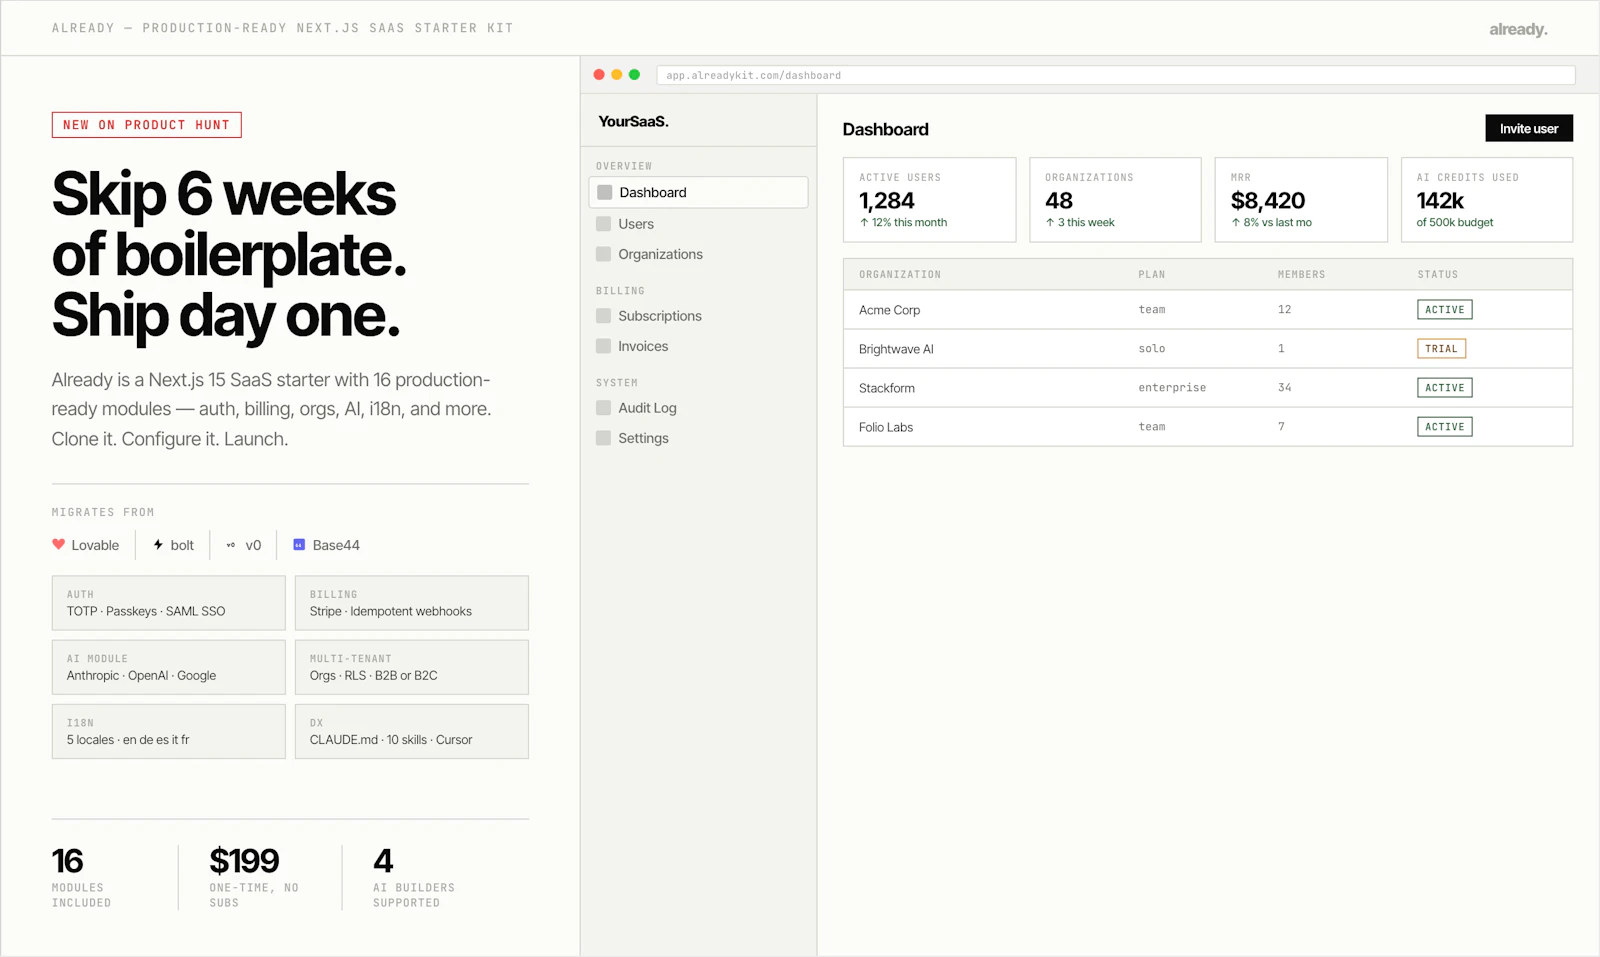Click the "OVERVIEW" sidebar section label
The width and height of the screenshot is (1600, 957).
coord(624,166)
